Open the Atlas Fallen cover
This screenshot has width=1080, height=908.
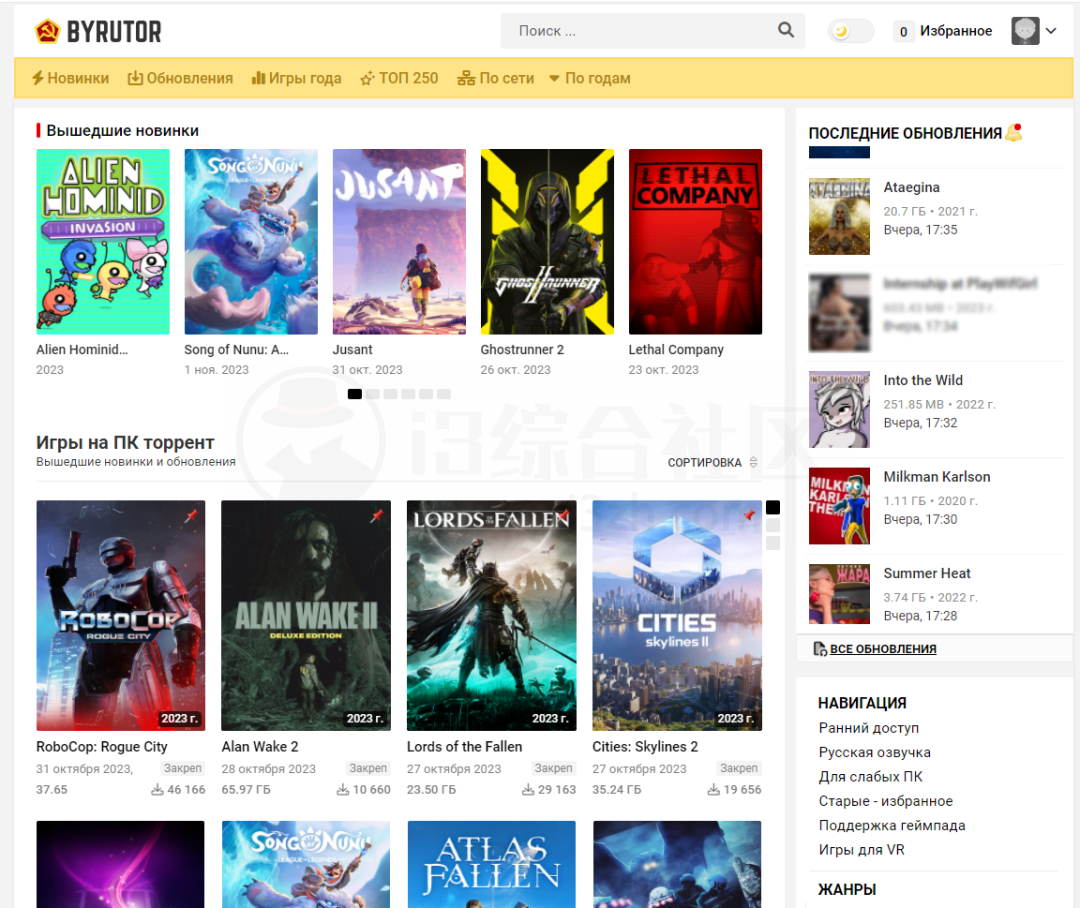pos(492,864)
